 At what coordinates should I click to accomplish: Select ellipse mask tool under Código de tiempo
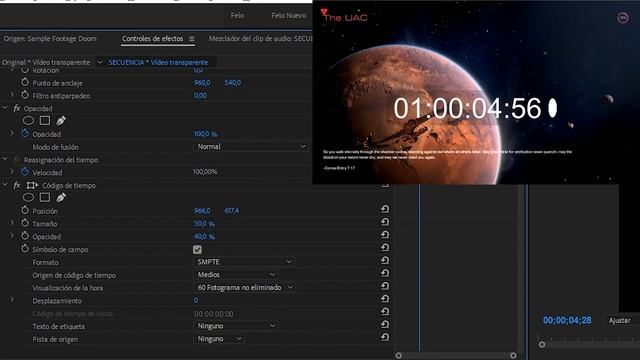click(28, 198)
